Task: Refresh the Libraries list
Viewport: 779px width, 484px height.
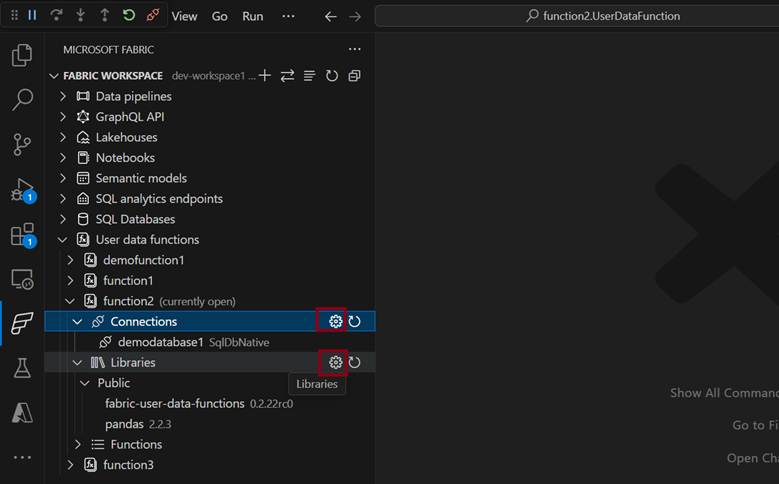Action: click(x=354, y=362)
